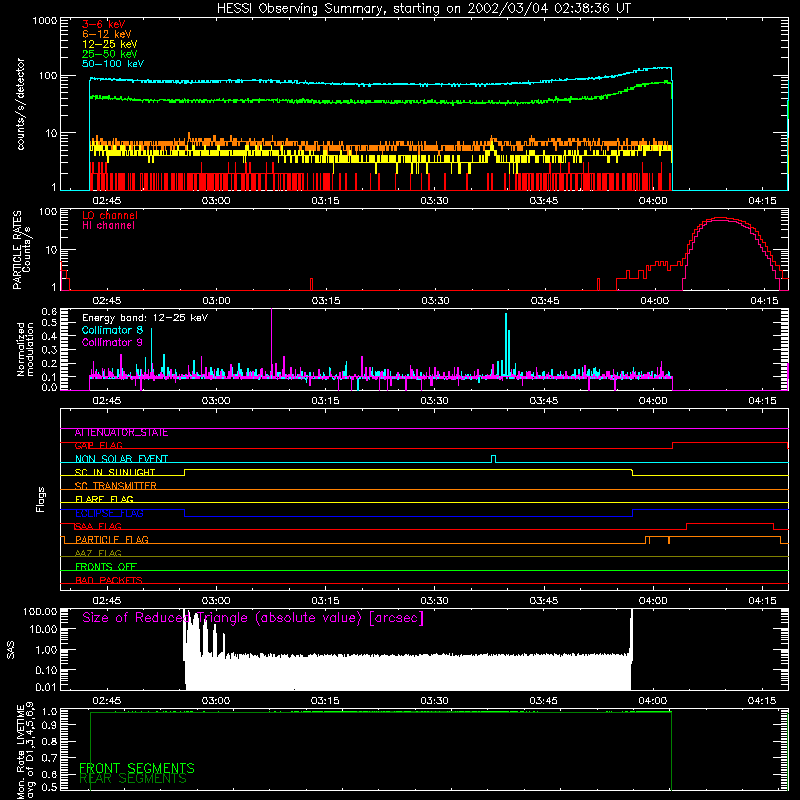Click the FLARE_FLAG label
Screen dimensions: 800x800
point(104,499)
